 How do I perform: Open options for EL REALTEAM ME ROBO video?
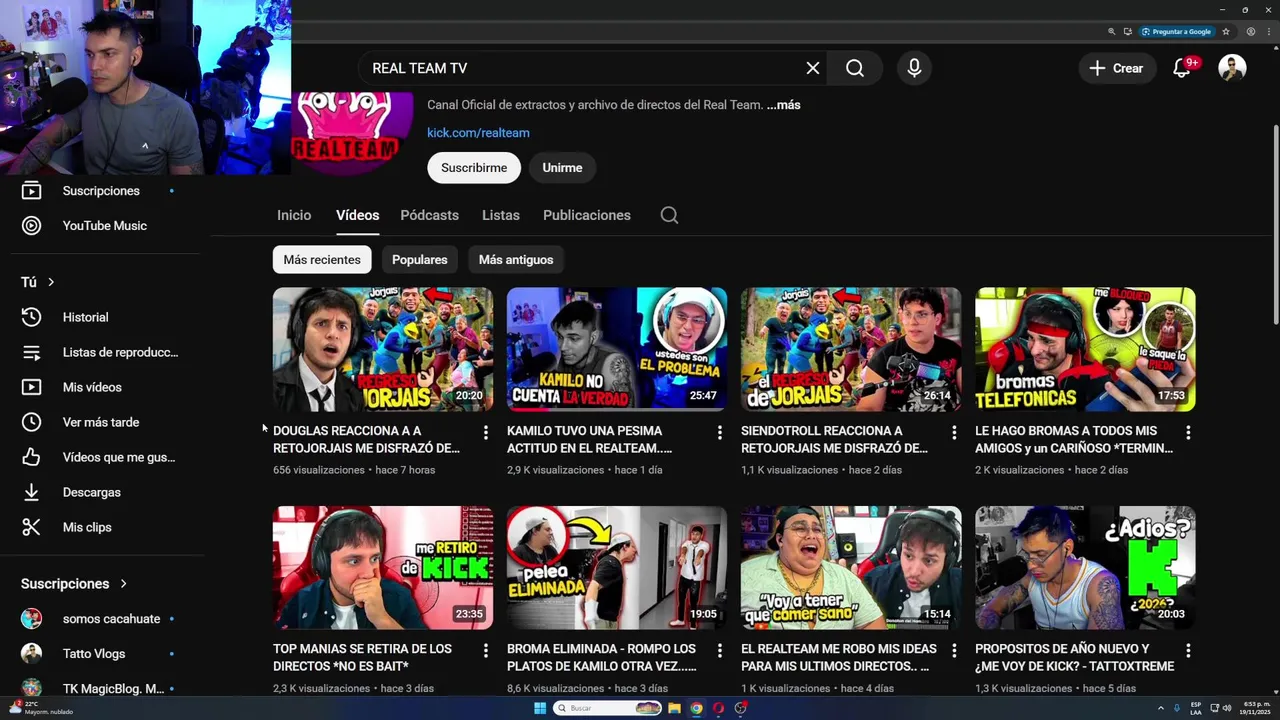click(x=954, y=651)
